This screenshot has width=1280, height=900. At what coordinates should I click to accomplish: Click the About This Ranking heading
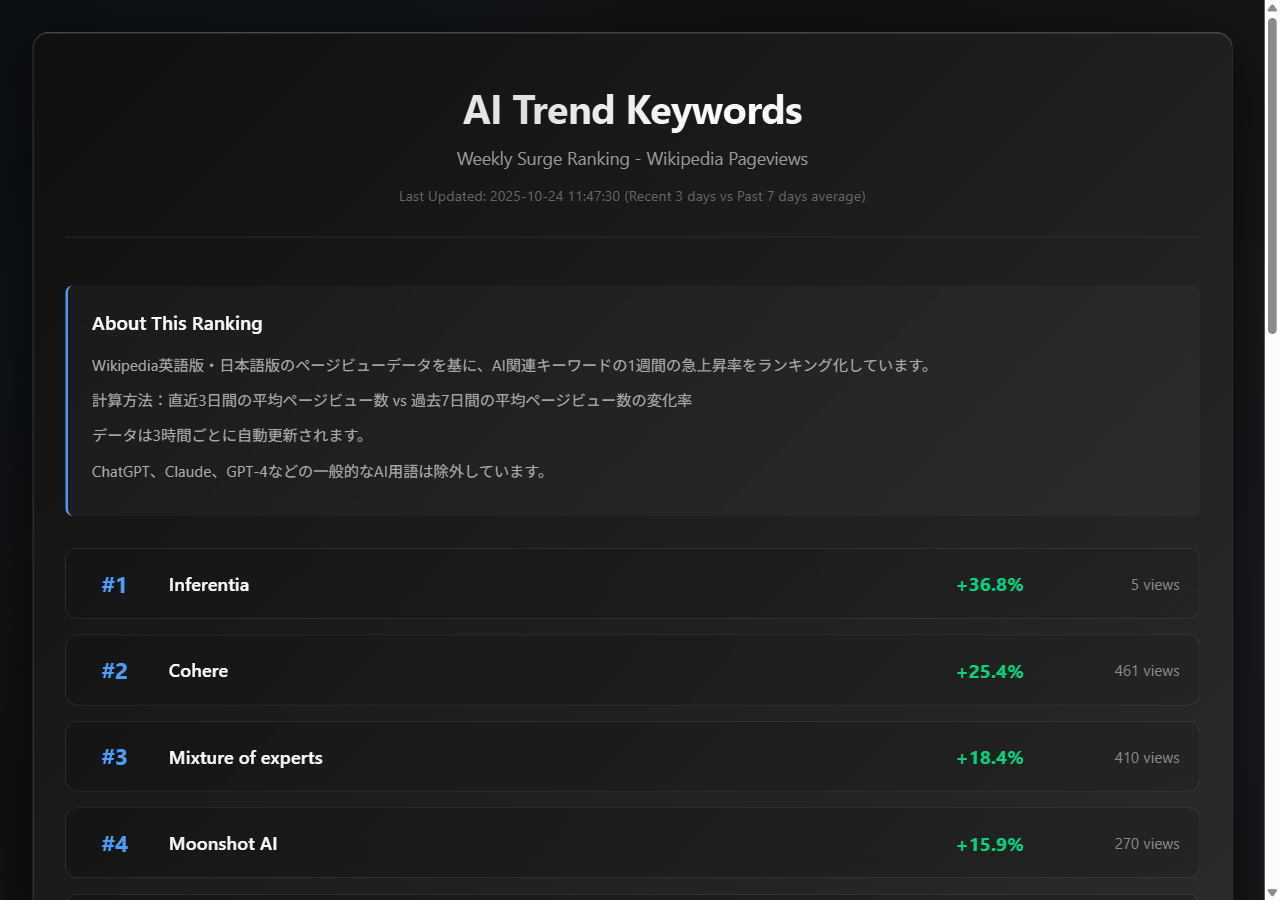[177, 323]
